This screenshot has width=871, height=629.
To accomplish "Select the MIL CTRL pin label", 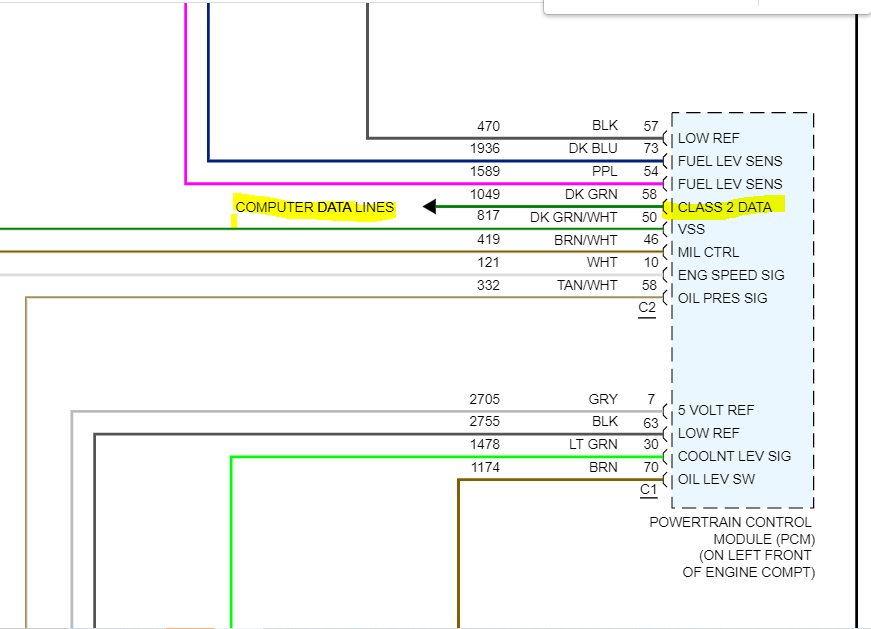I will (708, 252).
